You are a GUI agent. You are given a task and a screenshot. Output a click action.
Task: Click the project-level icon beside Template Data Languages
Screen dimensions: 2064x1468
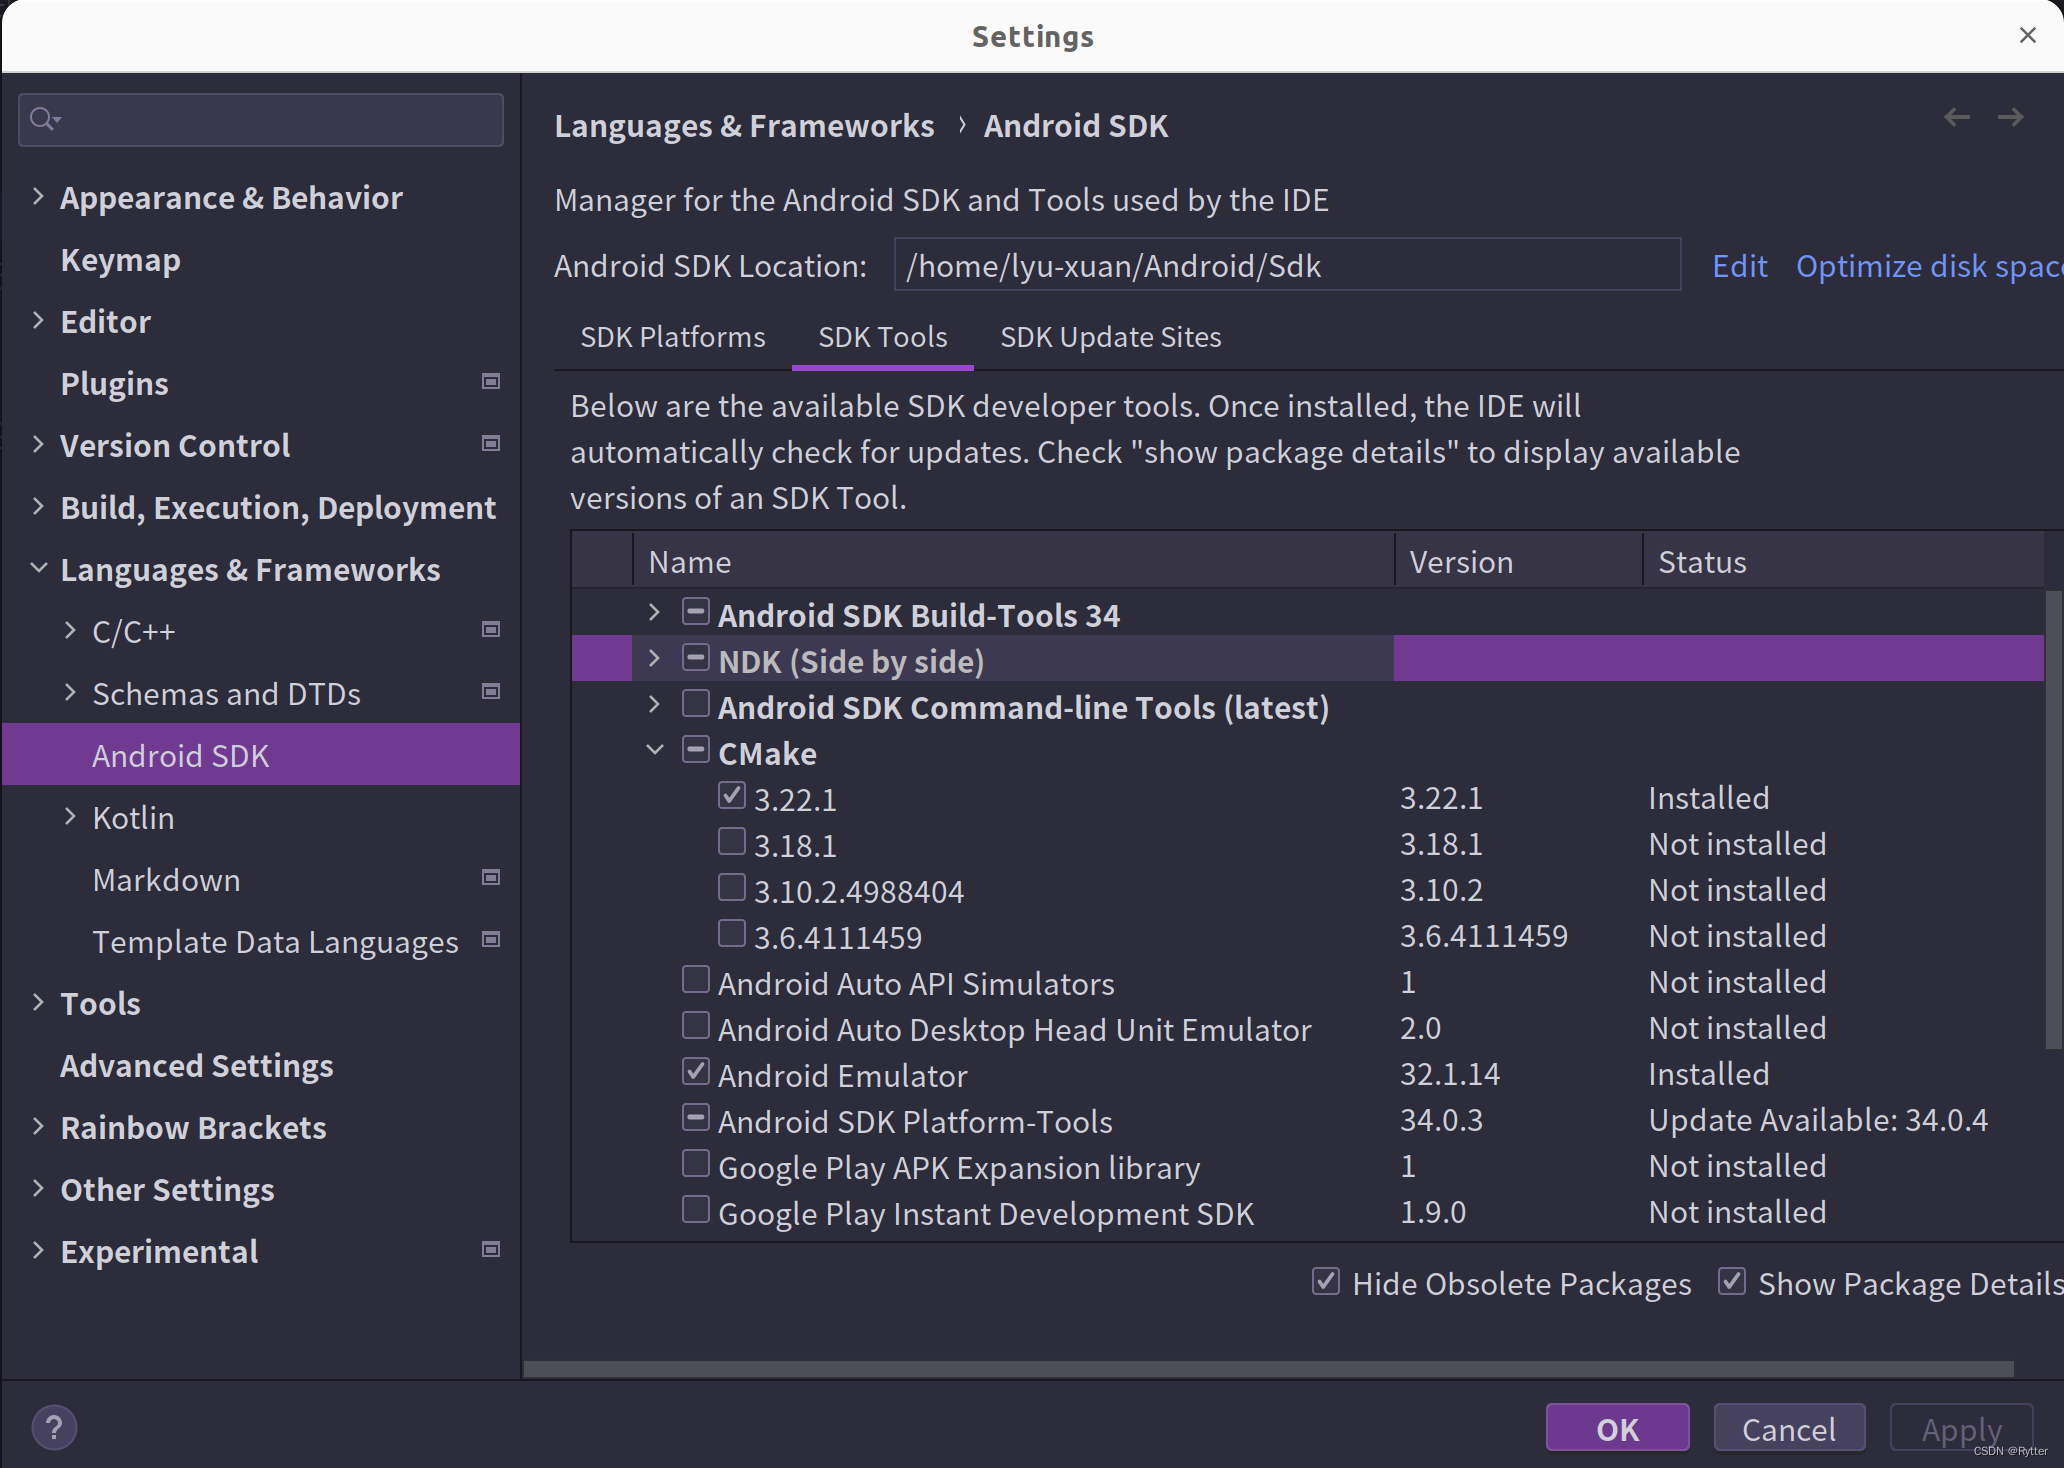[x=491, y=939]
